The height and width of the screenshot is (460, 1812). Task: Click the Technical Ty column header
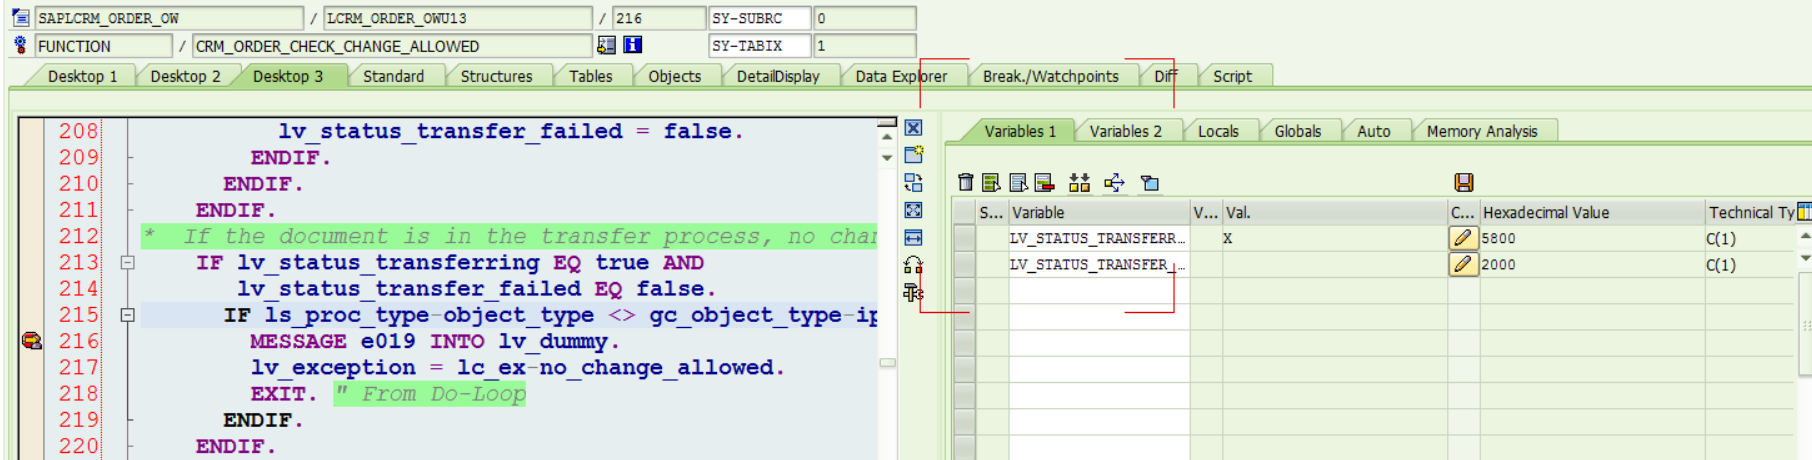point(1751,212)
